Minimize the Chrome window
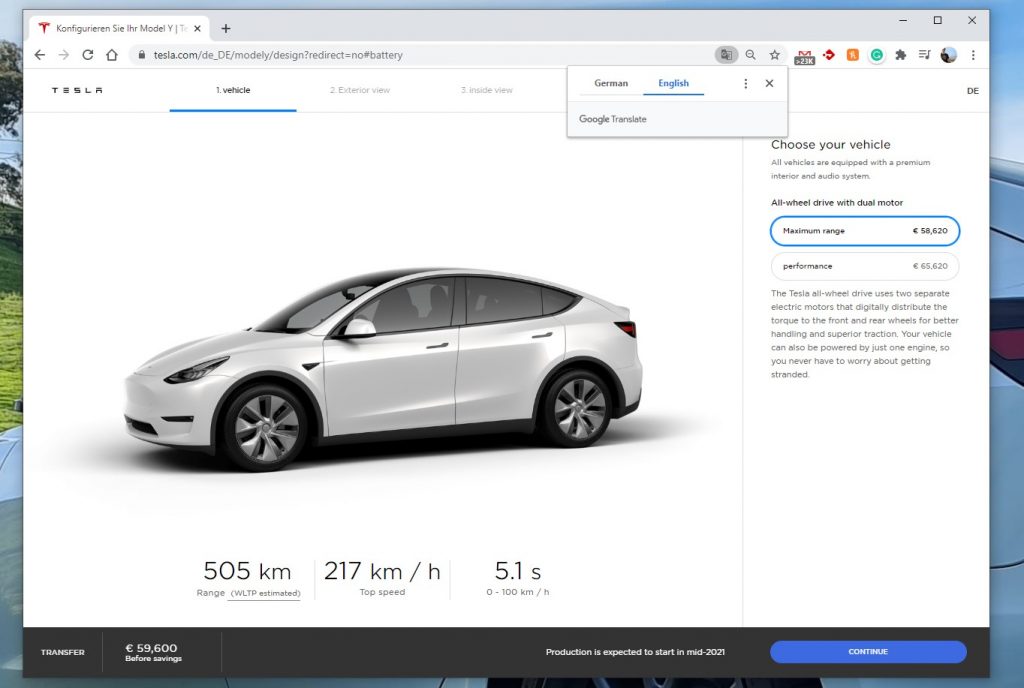Screen dimensions: 1024x688 (903, 20)
